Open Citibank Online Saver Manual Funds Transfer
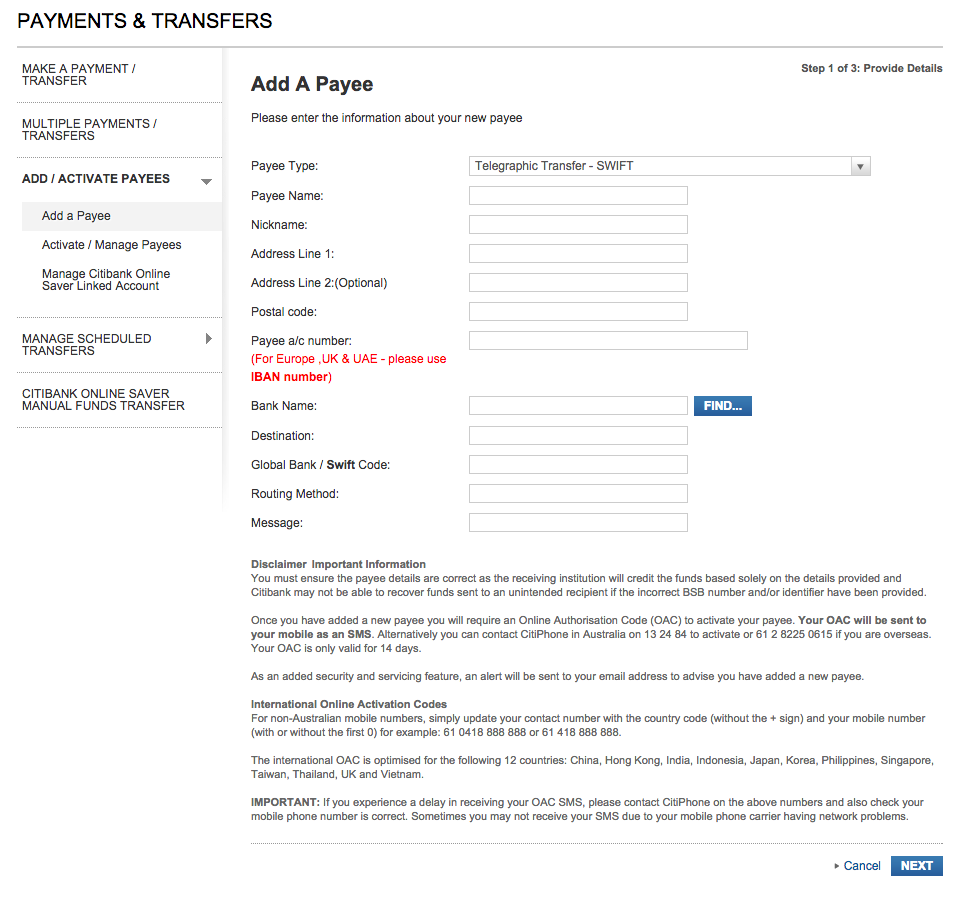Screen dimensions: 958x899 tap(103, 400)
